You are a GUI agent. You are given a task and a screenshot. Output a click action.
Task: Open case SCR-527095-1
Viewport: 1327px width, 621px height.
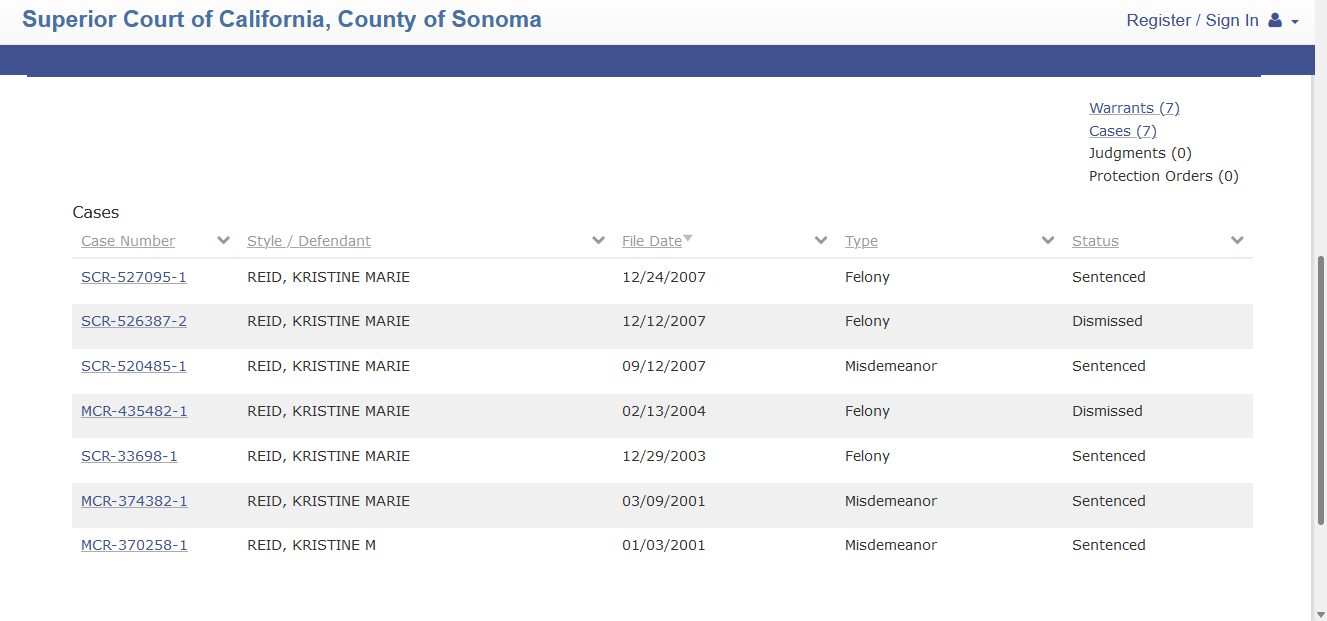[x=133, y=277]
